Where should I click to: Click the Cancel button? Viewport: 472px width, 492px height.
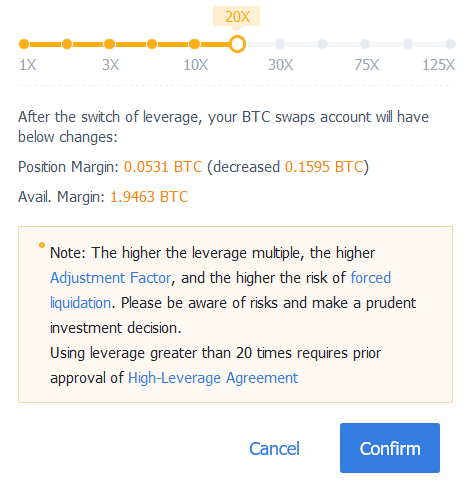point(274,448)
